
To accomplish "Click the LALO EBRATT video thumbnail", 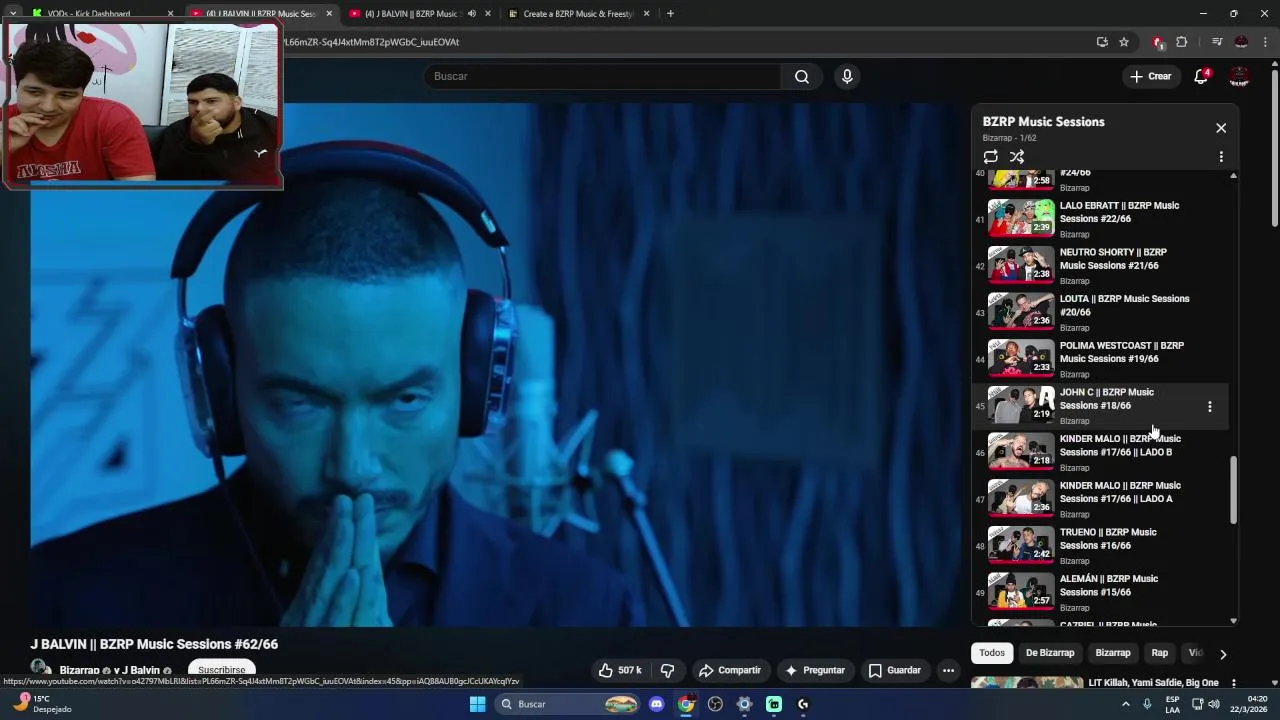I will tap(1020, 218).
